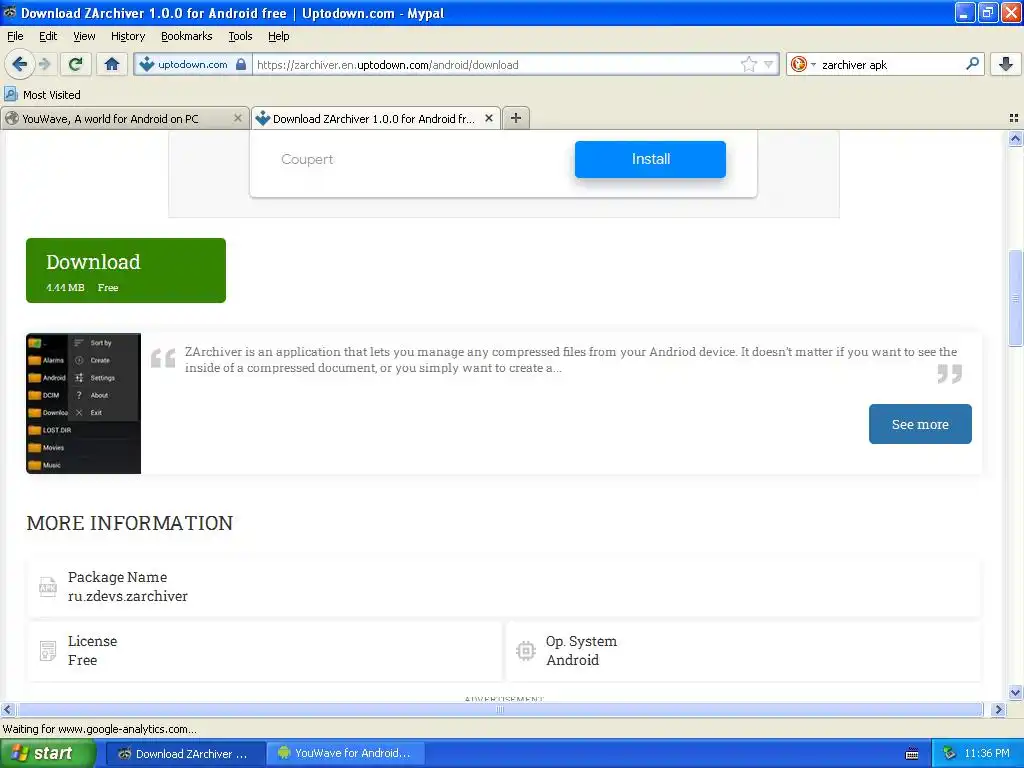Screen dimensions: 1024x768
Task: Click the vertical scrollbar up arrow
Action: (1015, 138)
